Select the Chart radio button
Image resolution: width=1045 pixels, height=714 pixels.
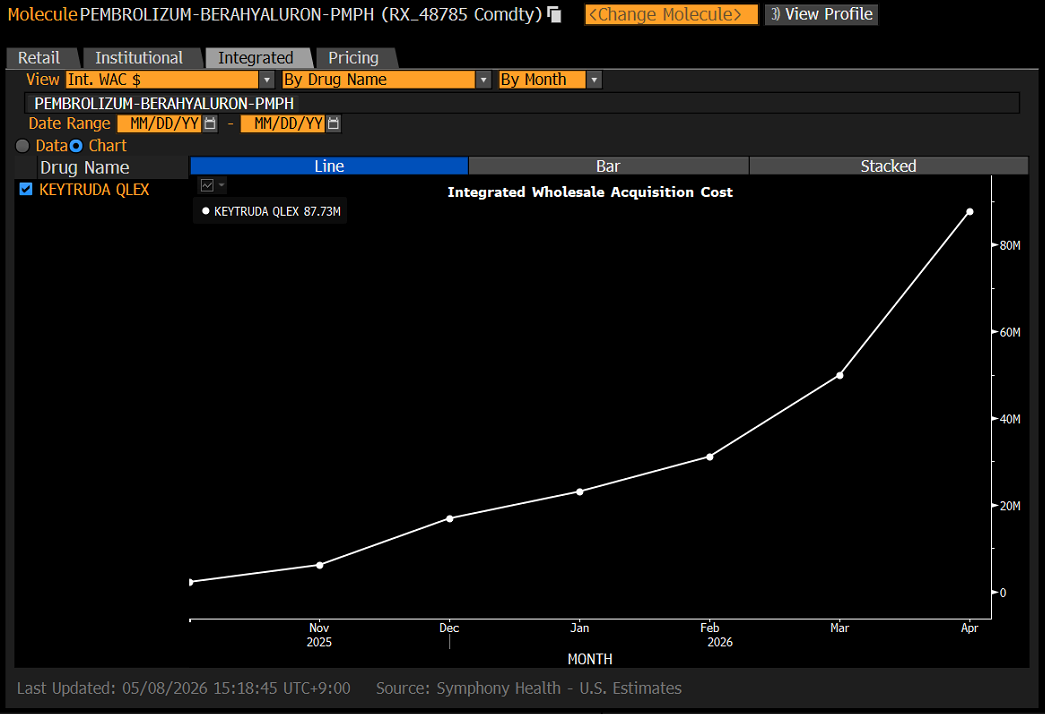point(76,146)
